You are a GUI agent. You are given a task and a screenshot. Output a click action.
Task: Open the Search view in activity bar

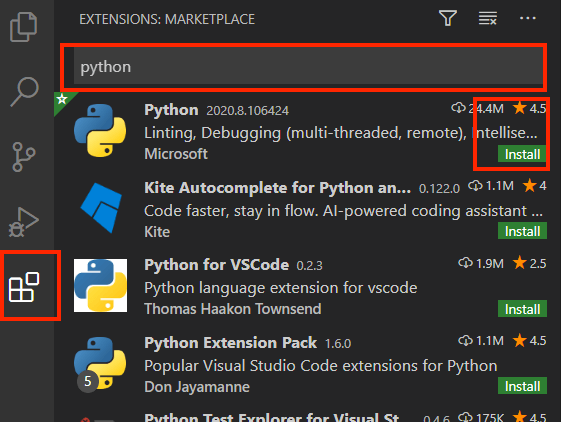click(24, 92)
